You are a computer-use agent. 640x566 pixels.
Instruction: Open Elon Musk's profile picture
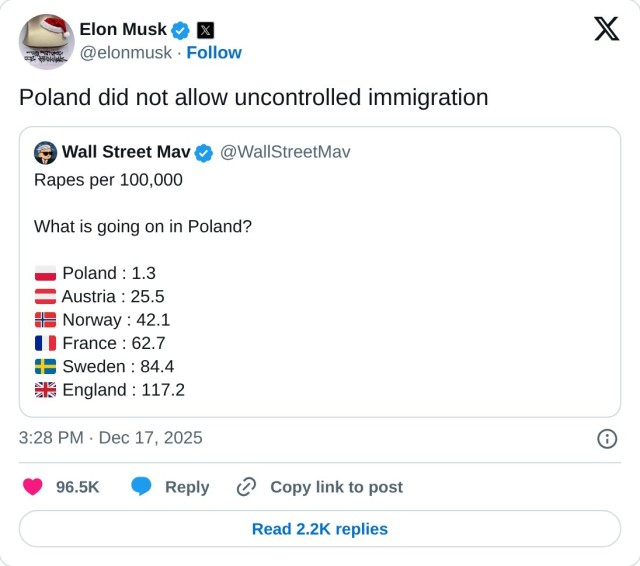(46, 41)
